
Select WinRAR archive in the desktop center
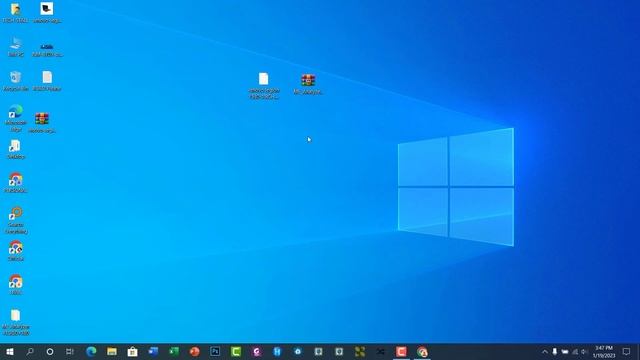point(308,84)
